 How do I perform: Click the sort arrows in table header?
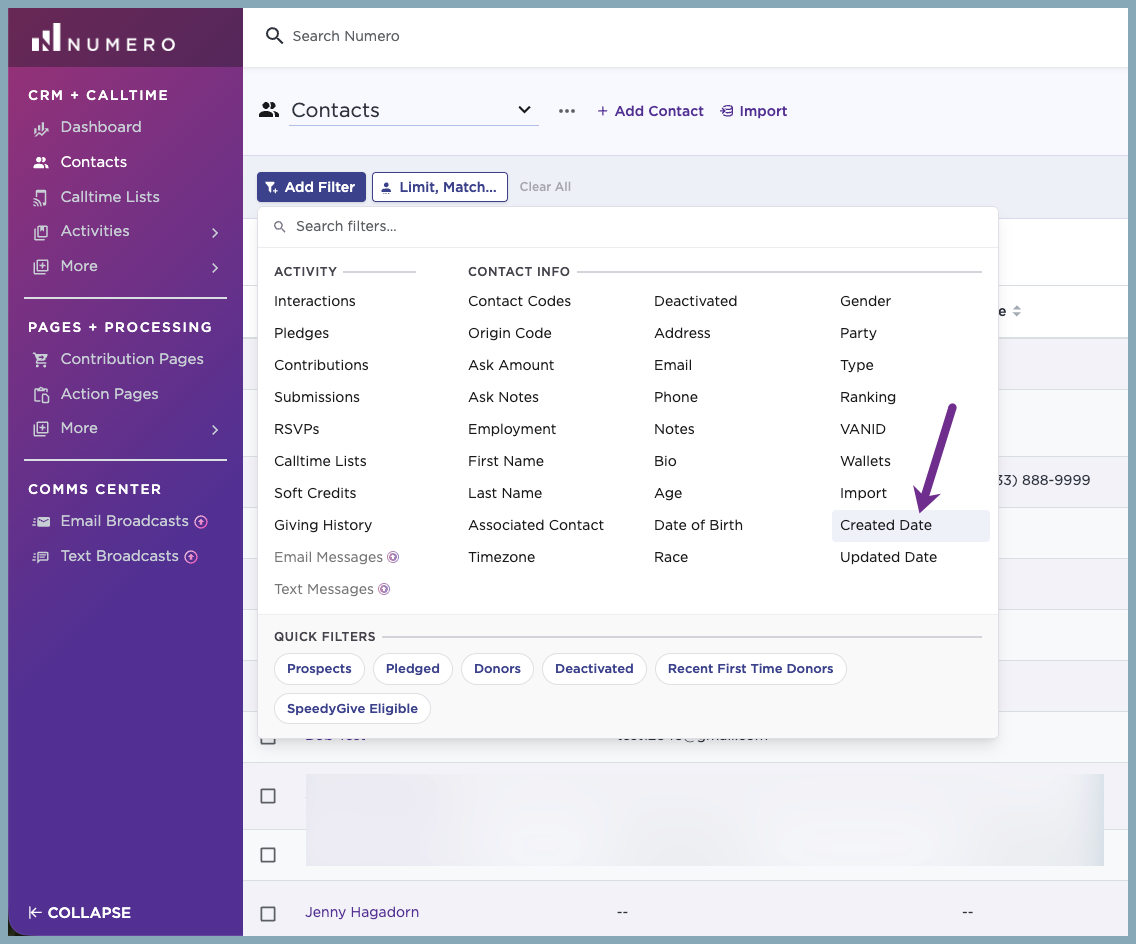[1016, 311]
